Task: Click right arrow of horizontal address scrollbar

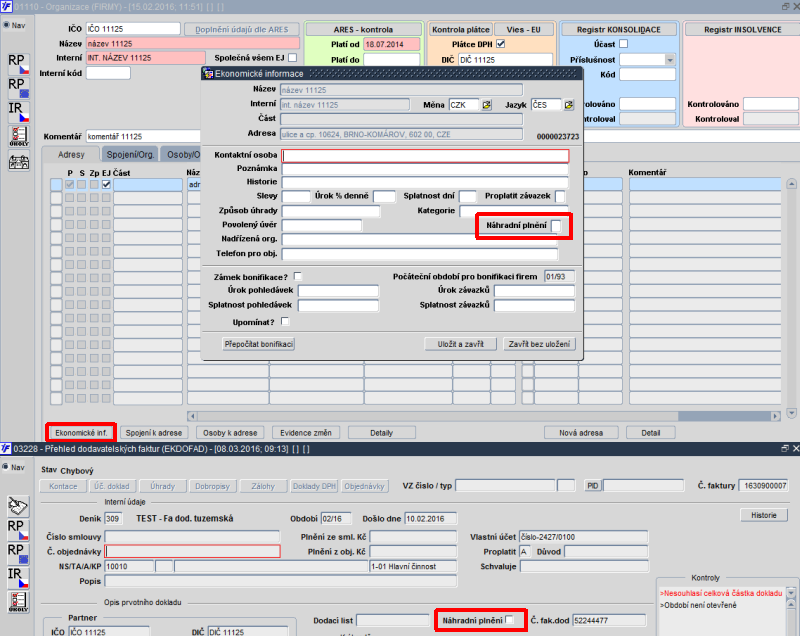Action: (776, 416)
